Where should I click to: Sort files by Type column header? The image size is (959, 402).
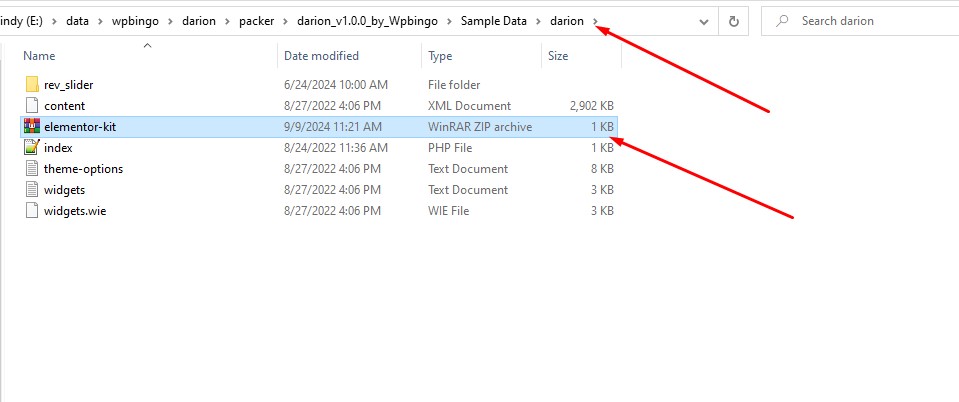441,56
